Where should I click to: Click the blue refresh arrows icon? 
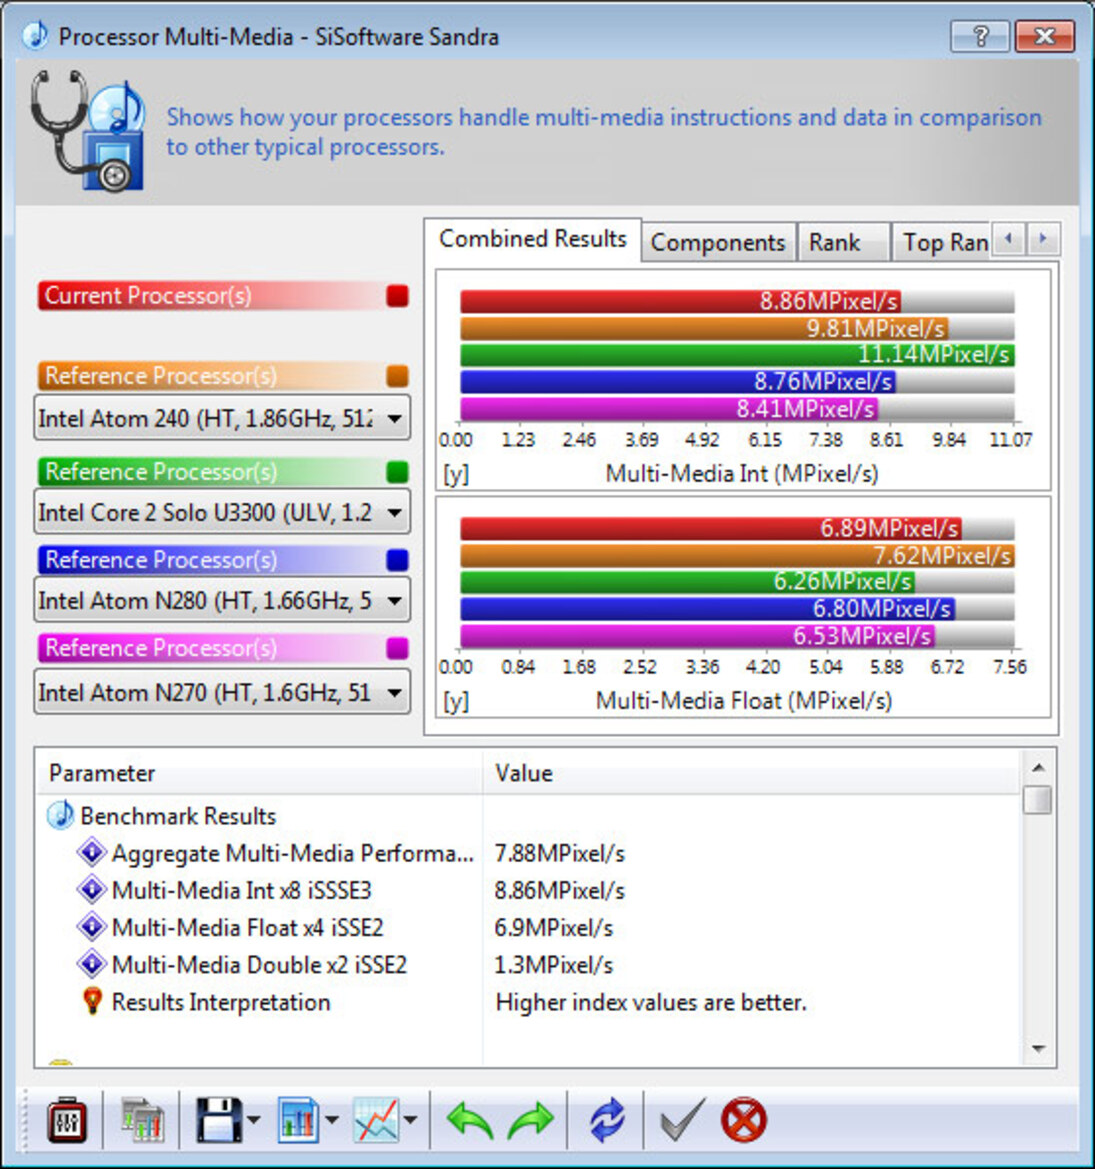[x=607, y=1120]
